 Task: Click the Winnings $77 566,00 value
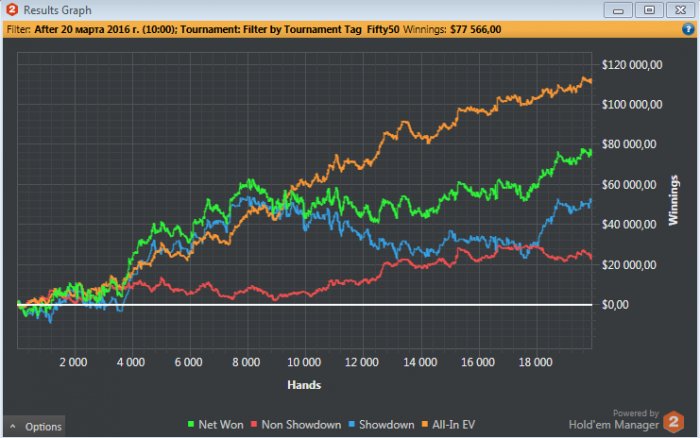(x=475, y=29)
